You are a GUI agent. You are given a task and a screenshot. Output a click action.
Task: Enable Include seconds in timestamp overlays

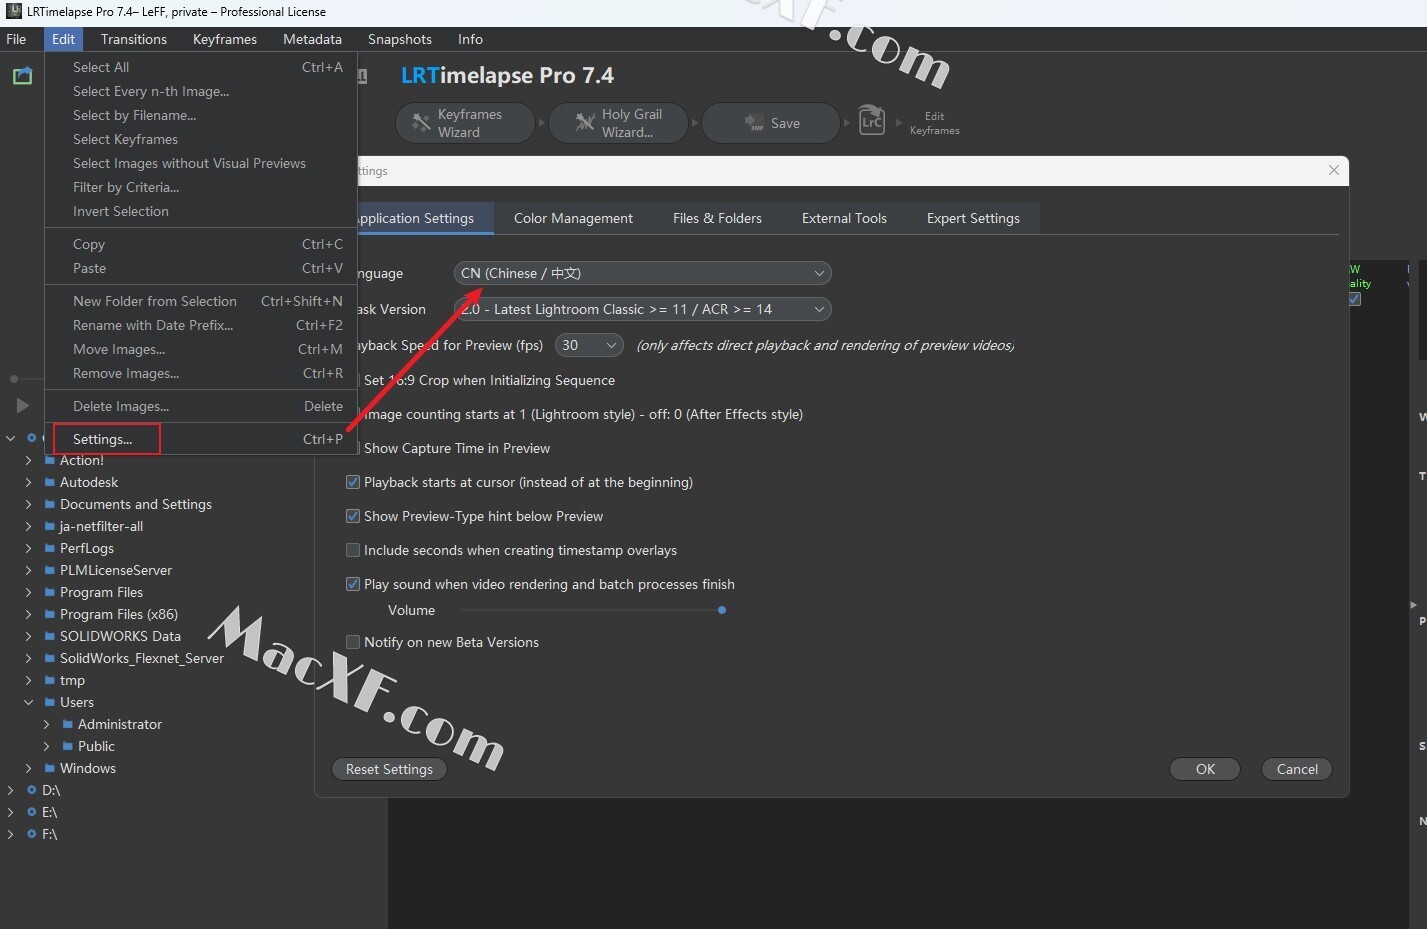[x=353, y=550]
